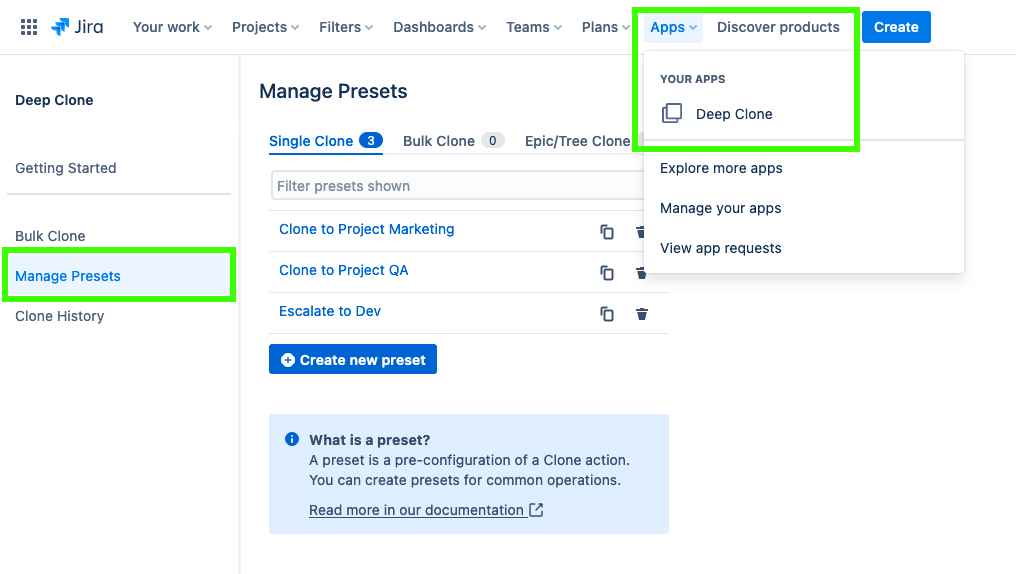Screen dimensions: 1016x574
Task: Copy the Clone to Project QA preset
Action: pyautogui.click(x=607, y=273)
